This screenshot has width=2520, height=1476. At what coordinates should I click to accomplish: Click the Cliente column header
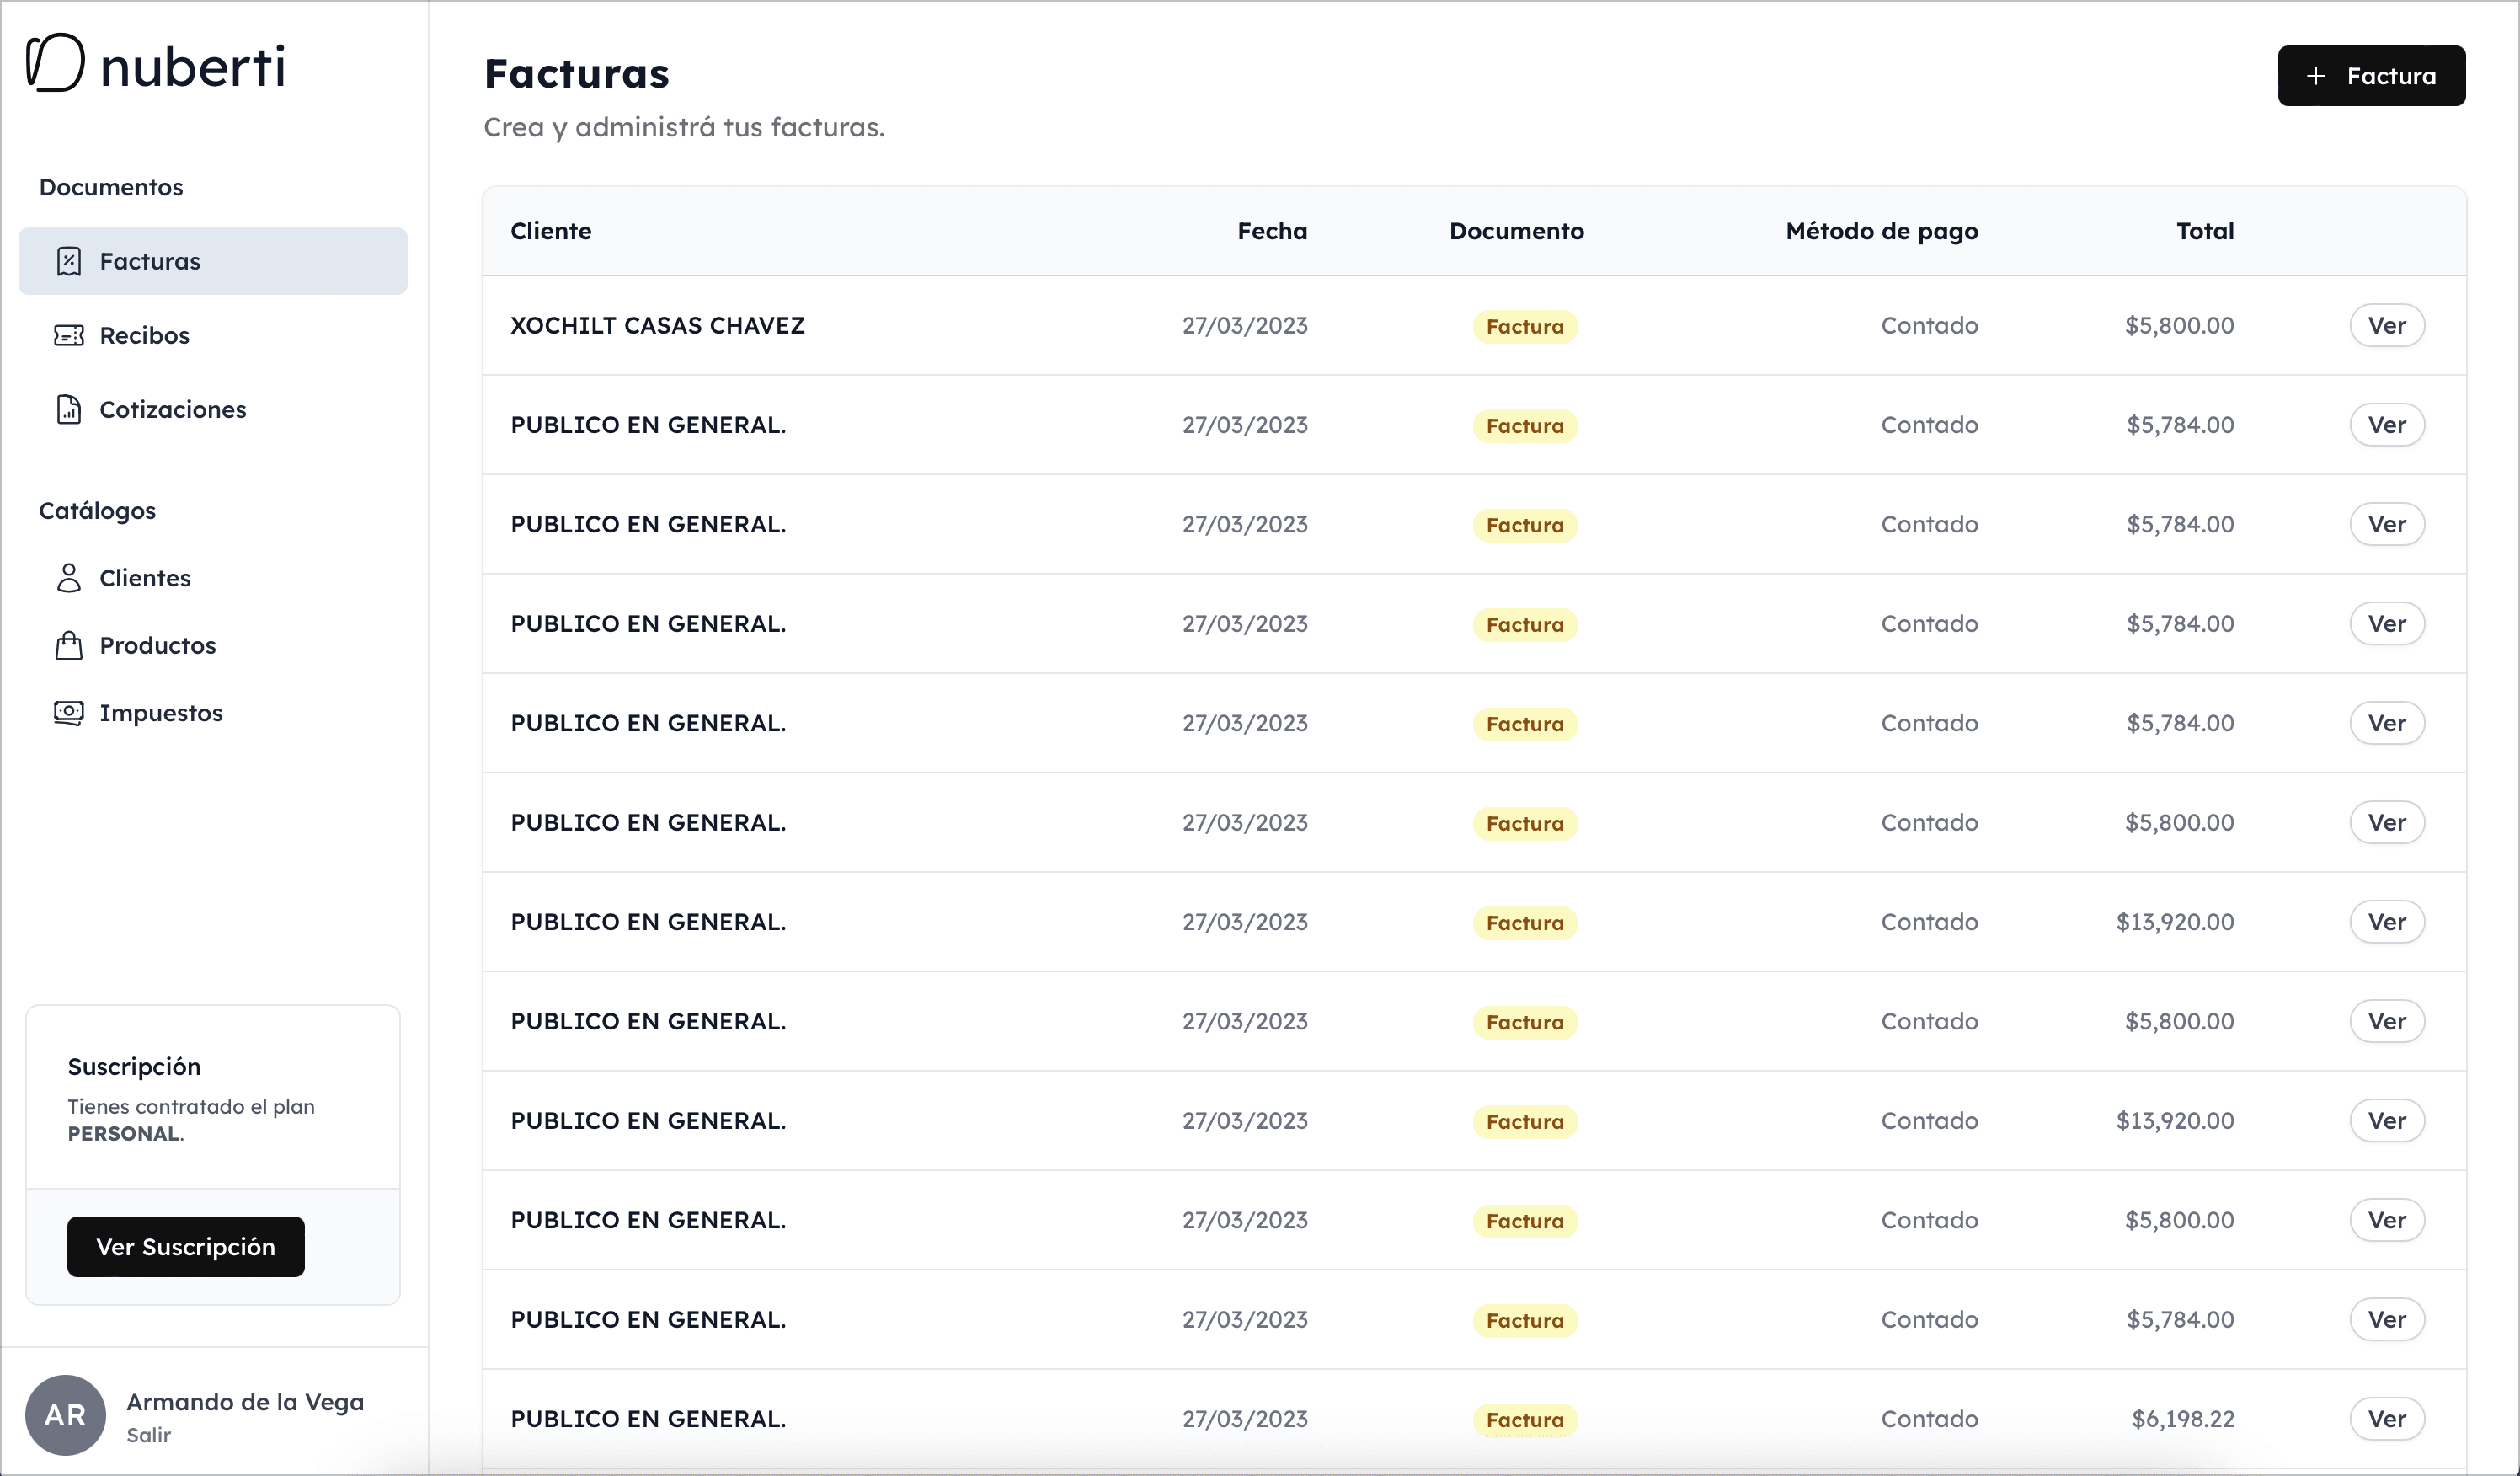(x=551, y=231)
